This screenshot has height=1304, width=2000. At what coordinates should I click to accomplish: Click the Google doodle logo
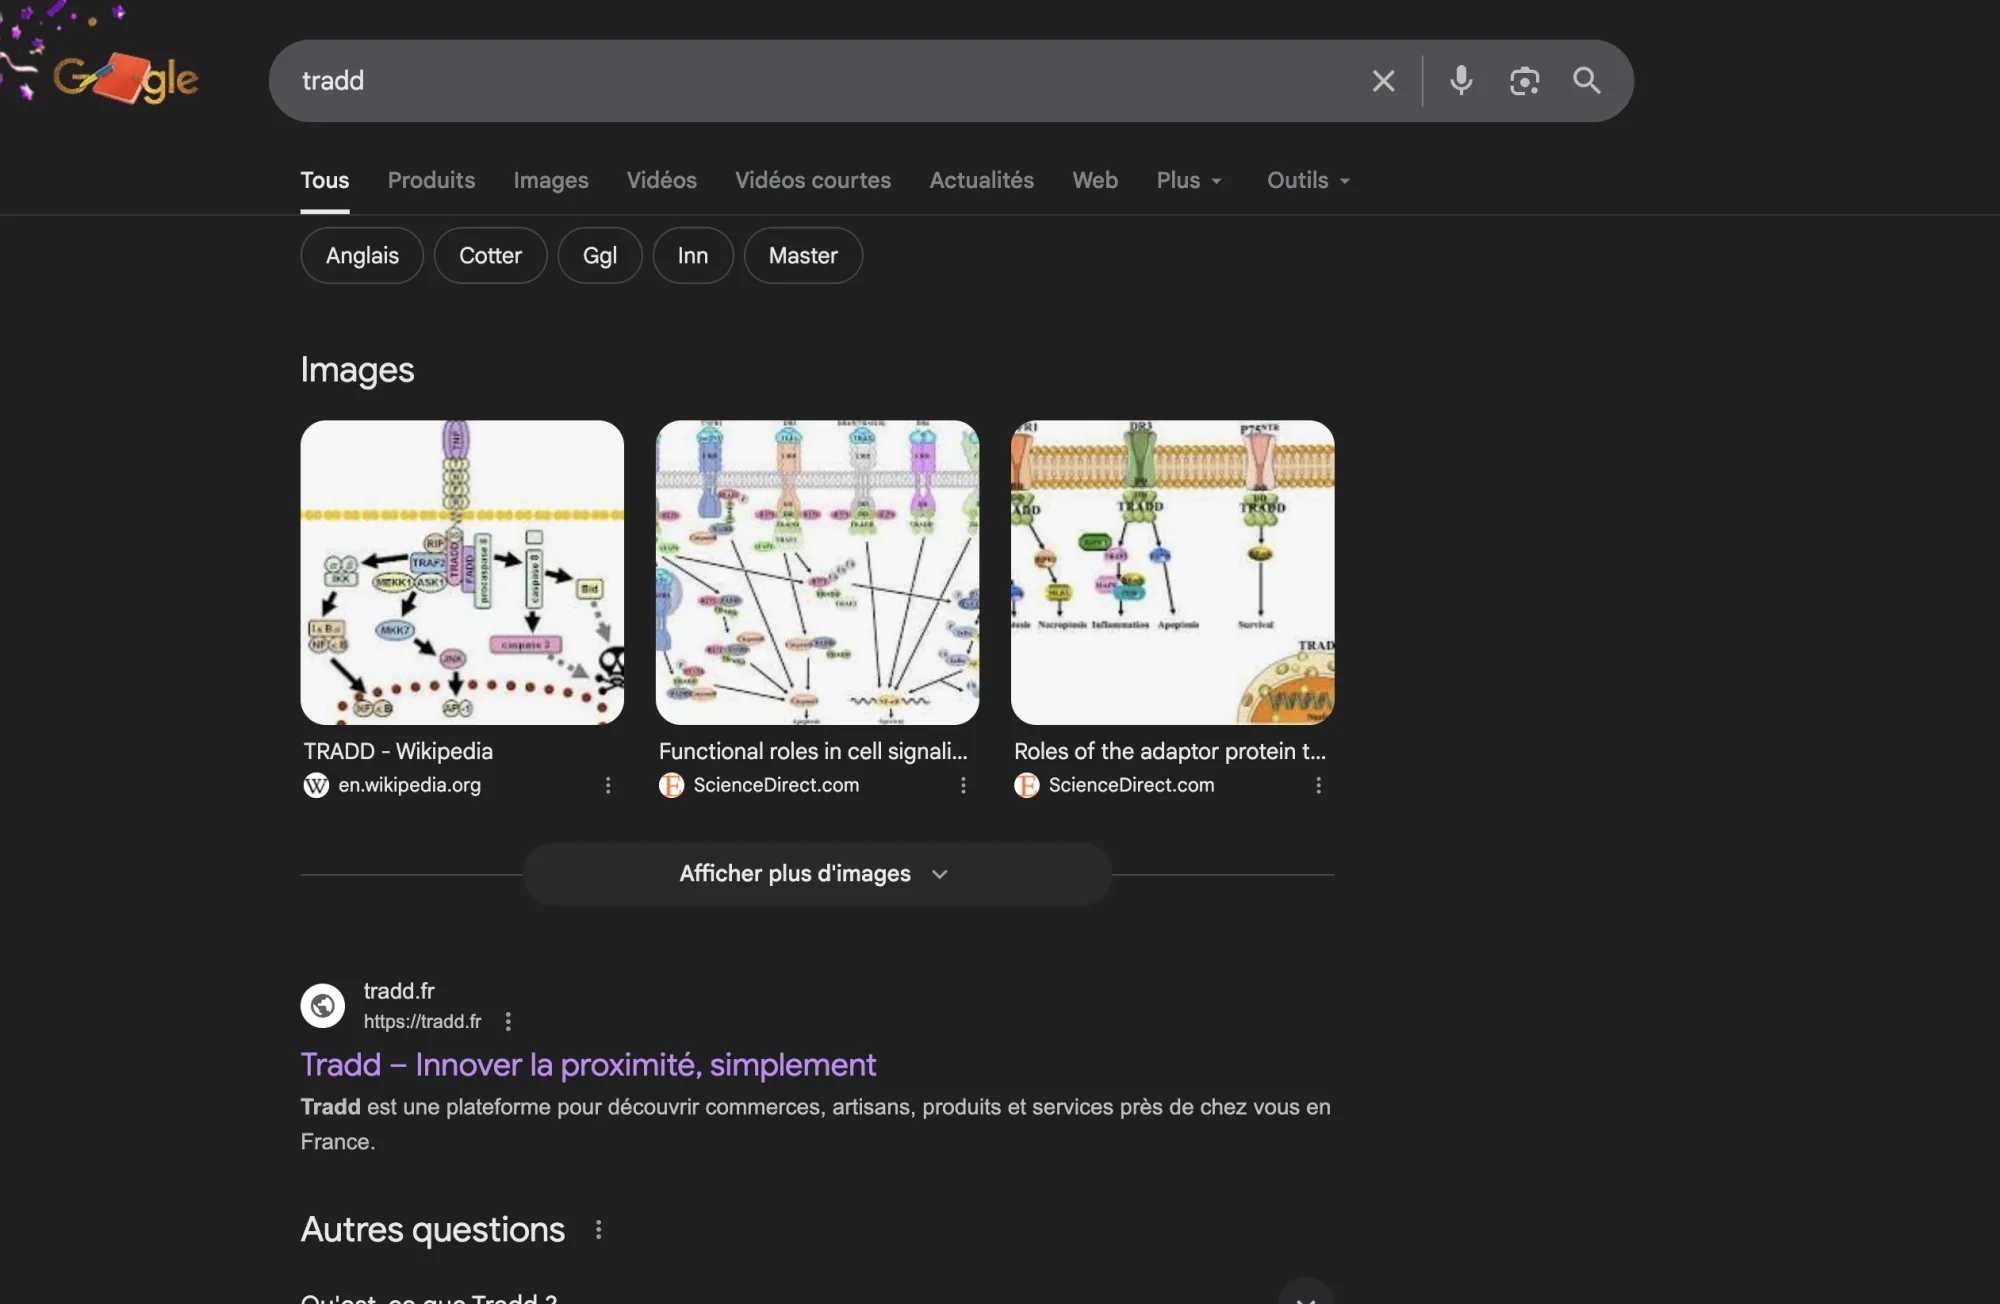[x=126, y=78]
